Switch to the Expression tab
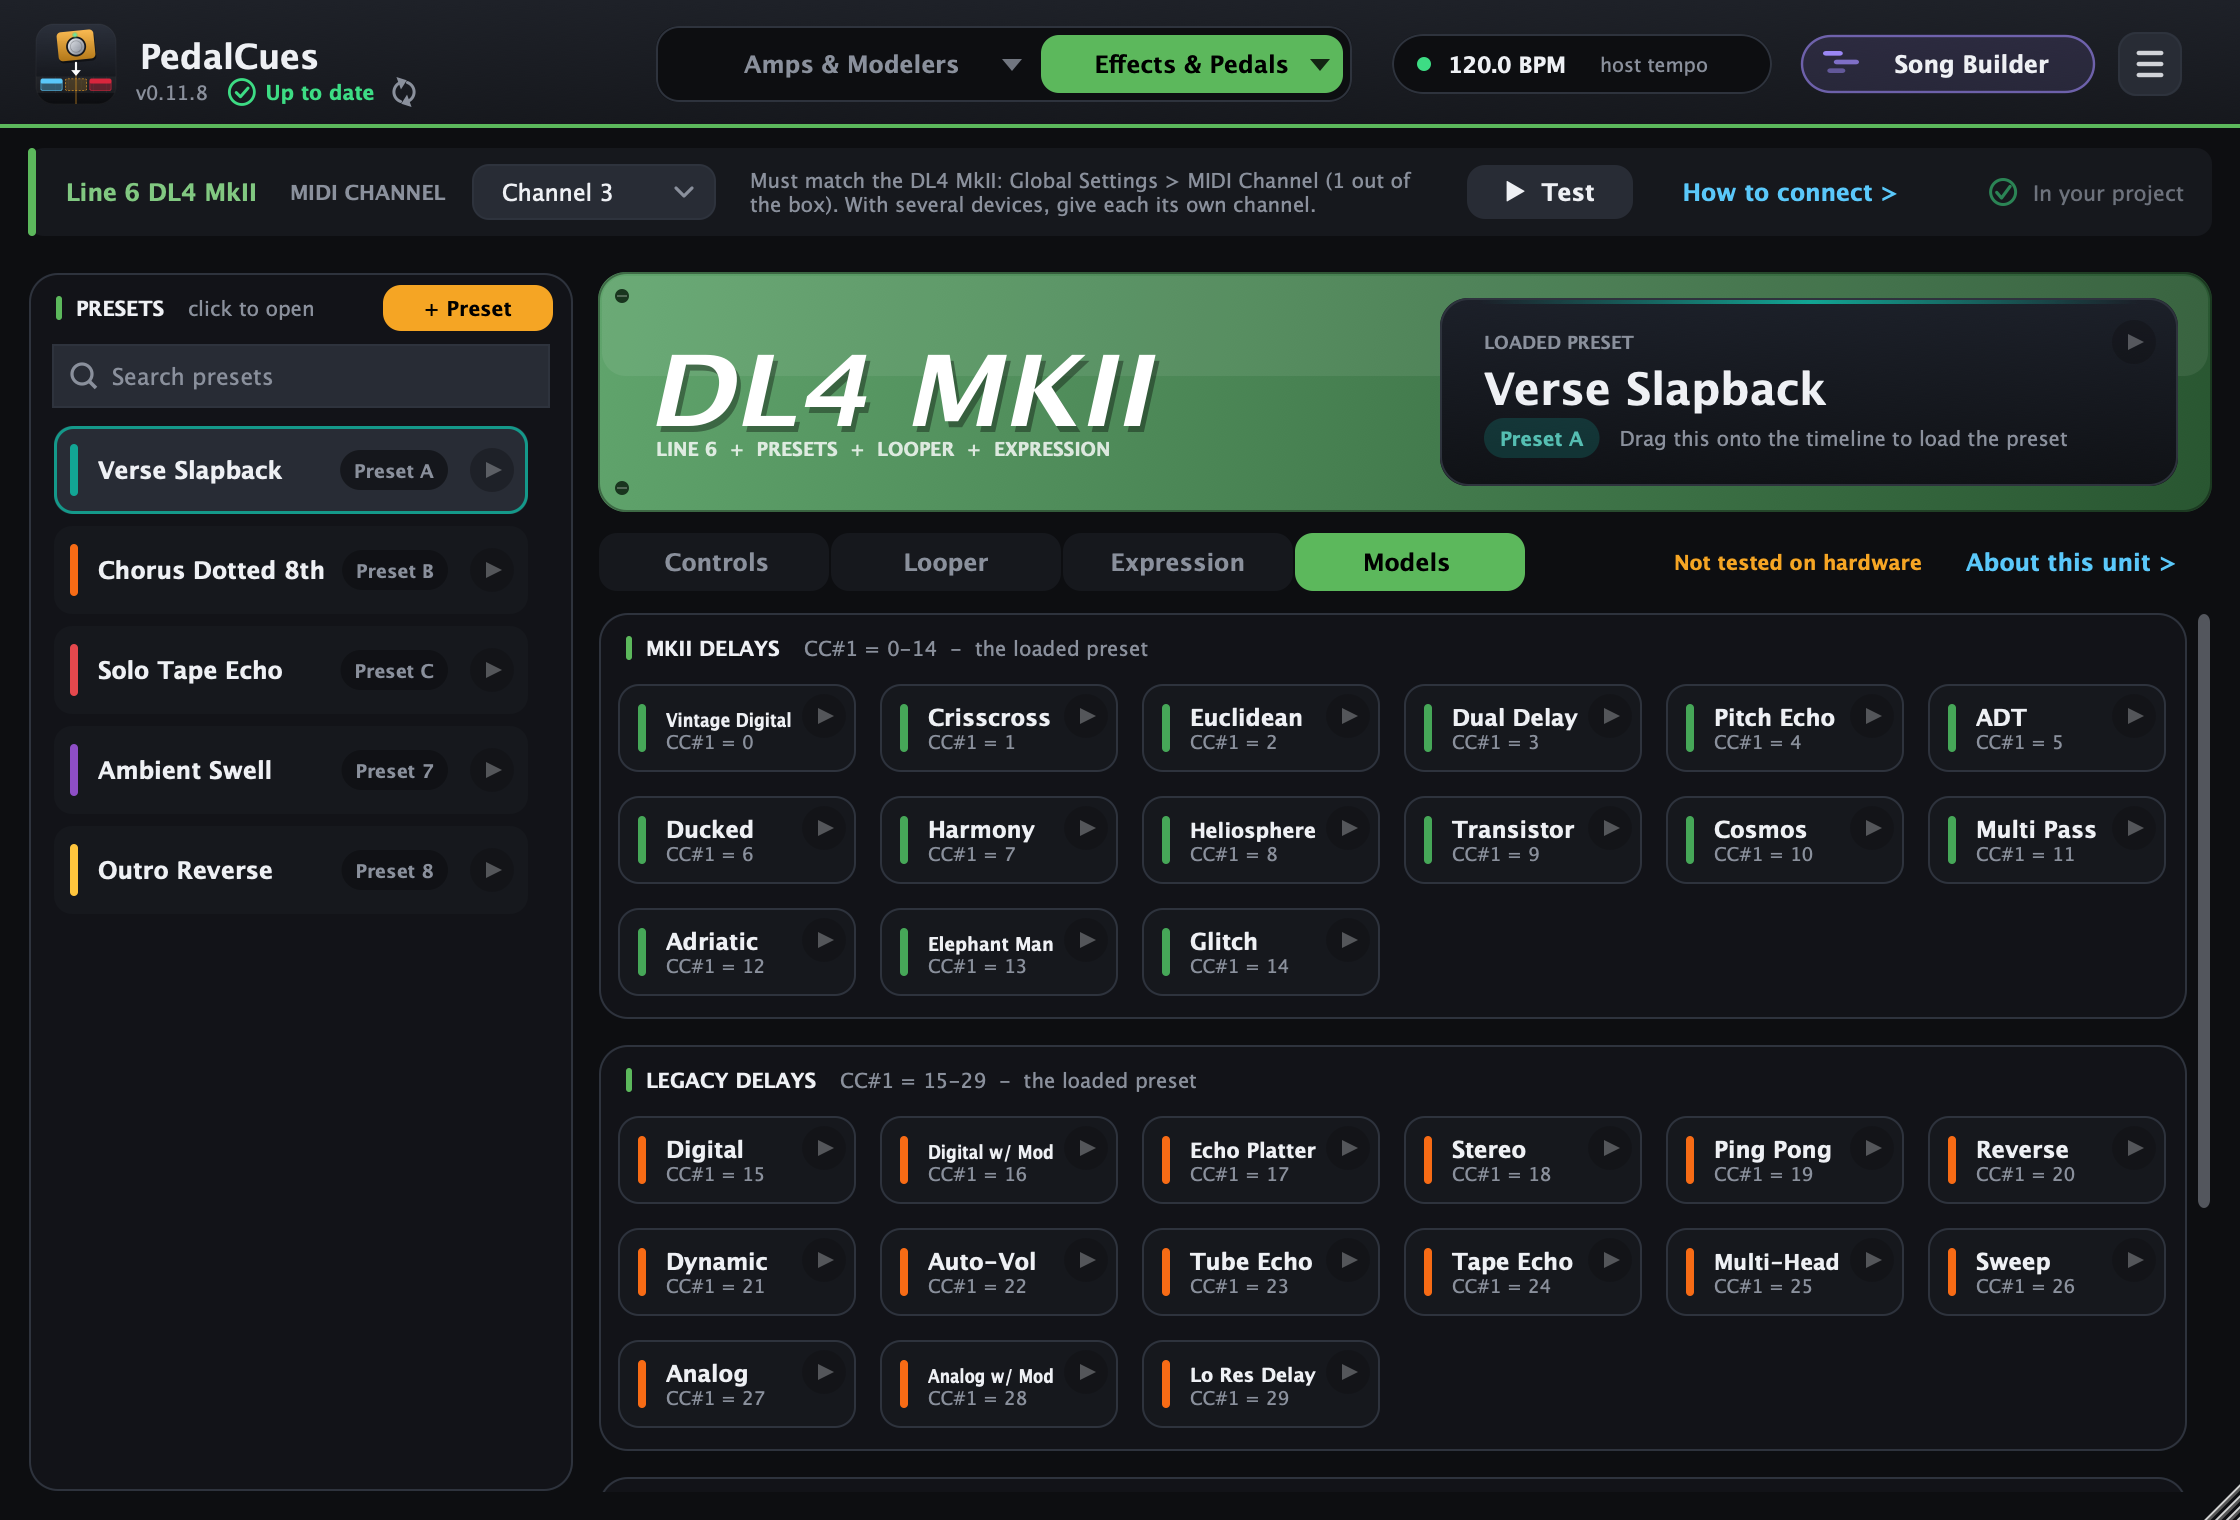 coord(1177,562)
